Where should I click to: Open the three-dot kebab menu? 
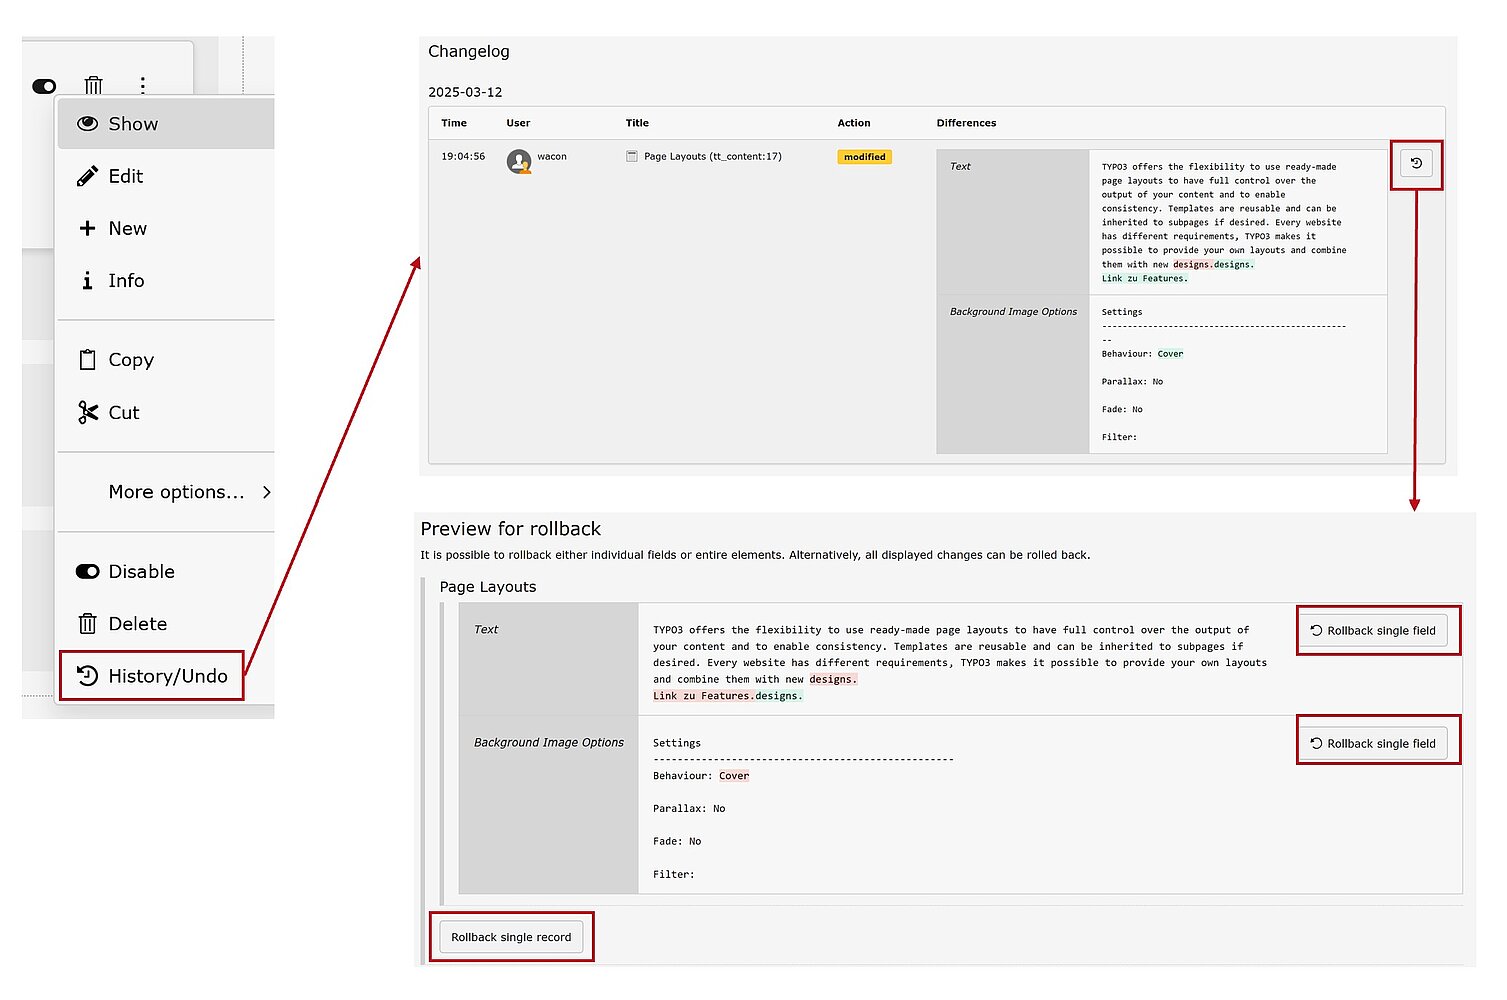click(x=143, y=86)
